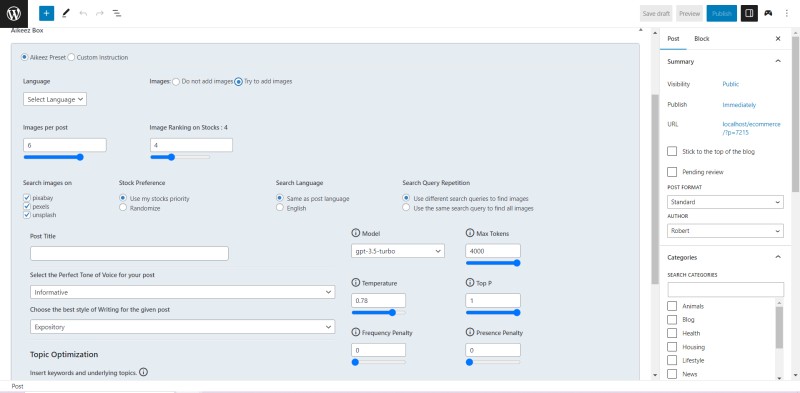This screenshot has width=800, height=393.
Task: Open the gpt-3.5-turbo model dropdown
Action: click(398, 251)
